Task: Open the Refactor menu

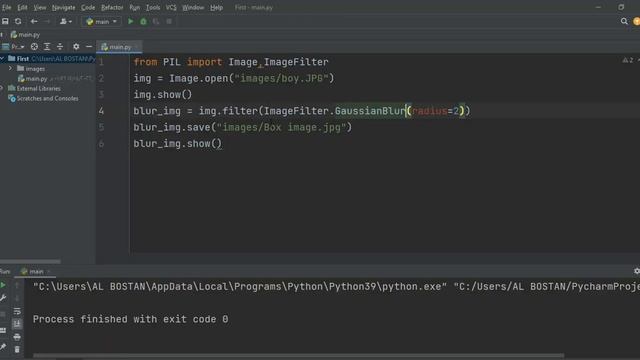Action: [x=112, y=7]
